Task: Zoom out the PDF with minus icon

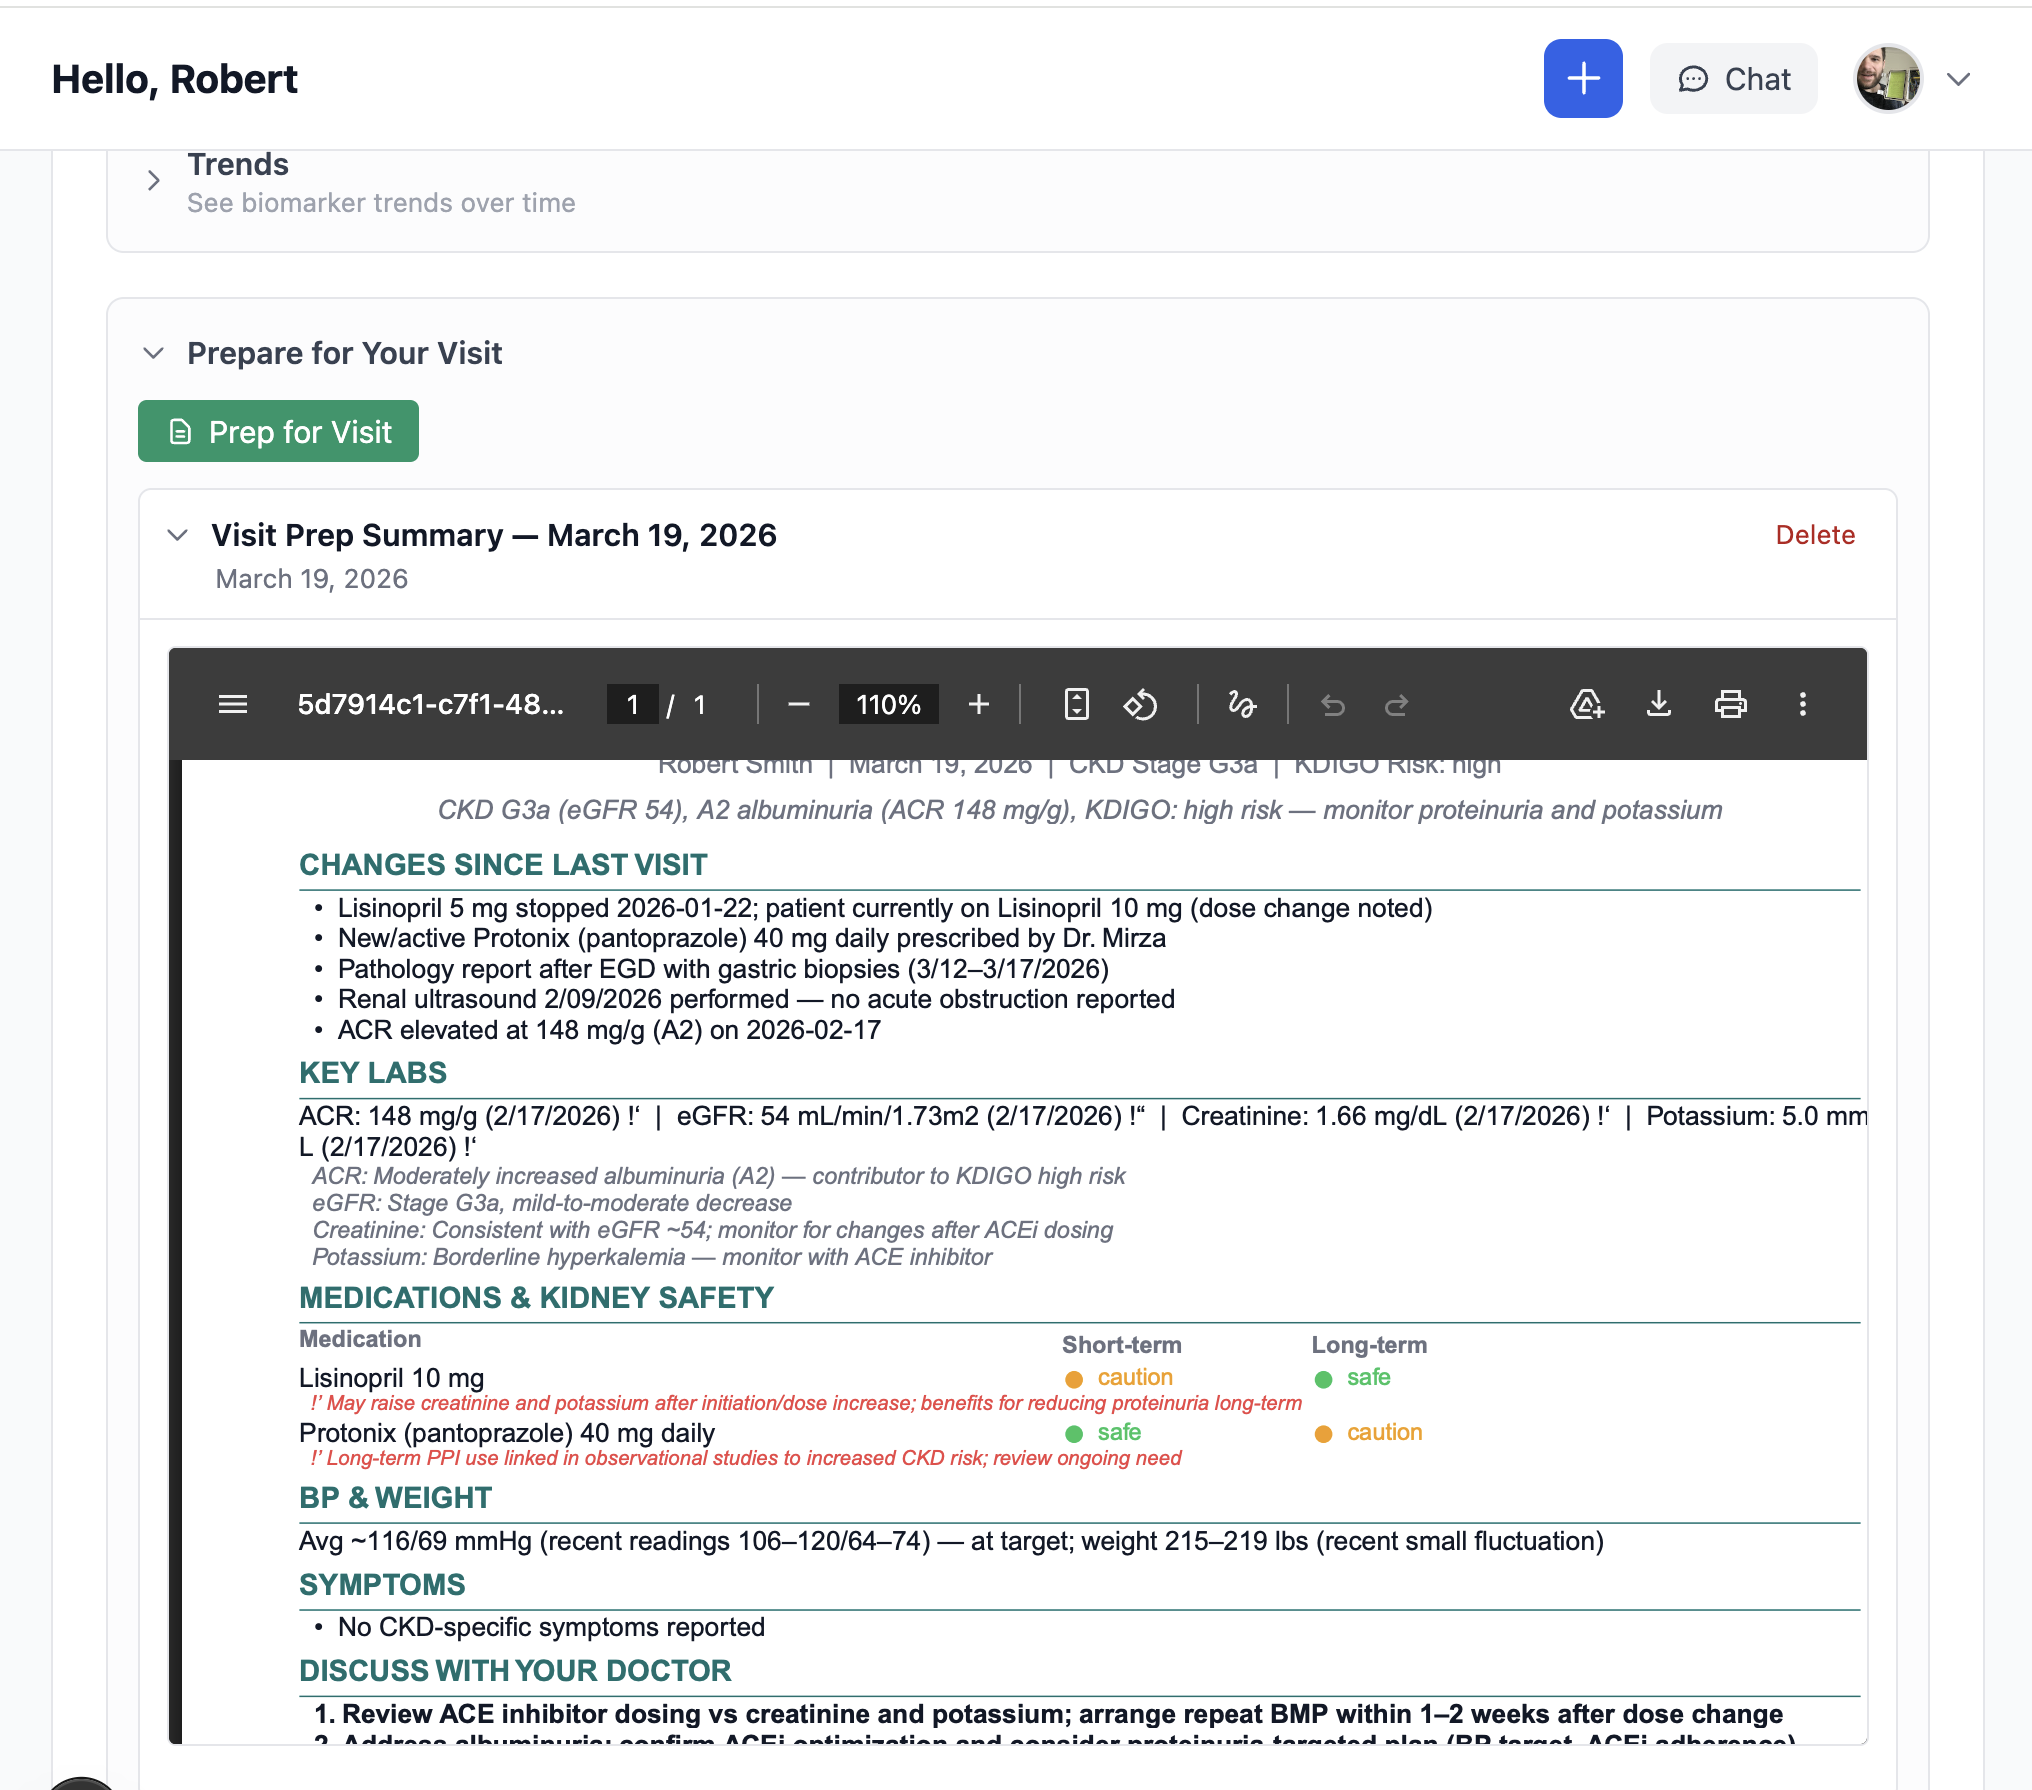Action: click(798, 705)
